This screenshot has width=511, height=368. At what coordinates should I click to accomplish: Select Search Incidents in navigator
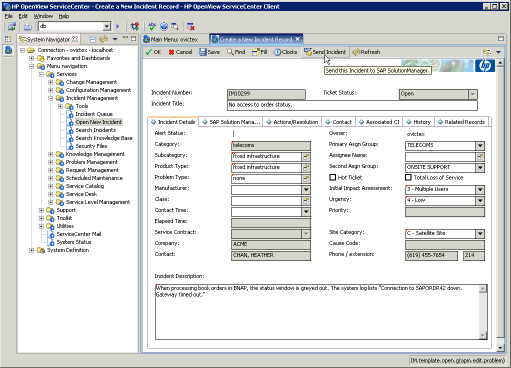[x=96, y=130]
